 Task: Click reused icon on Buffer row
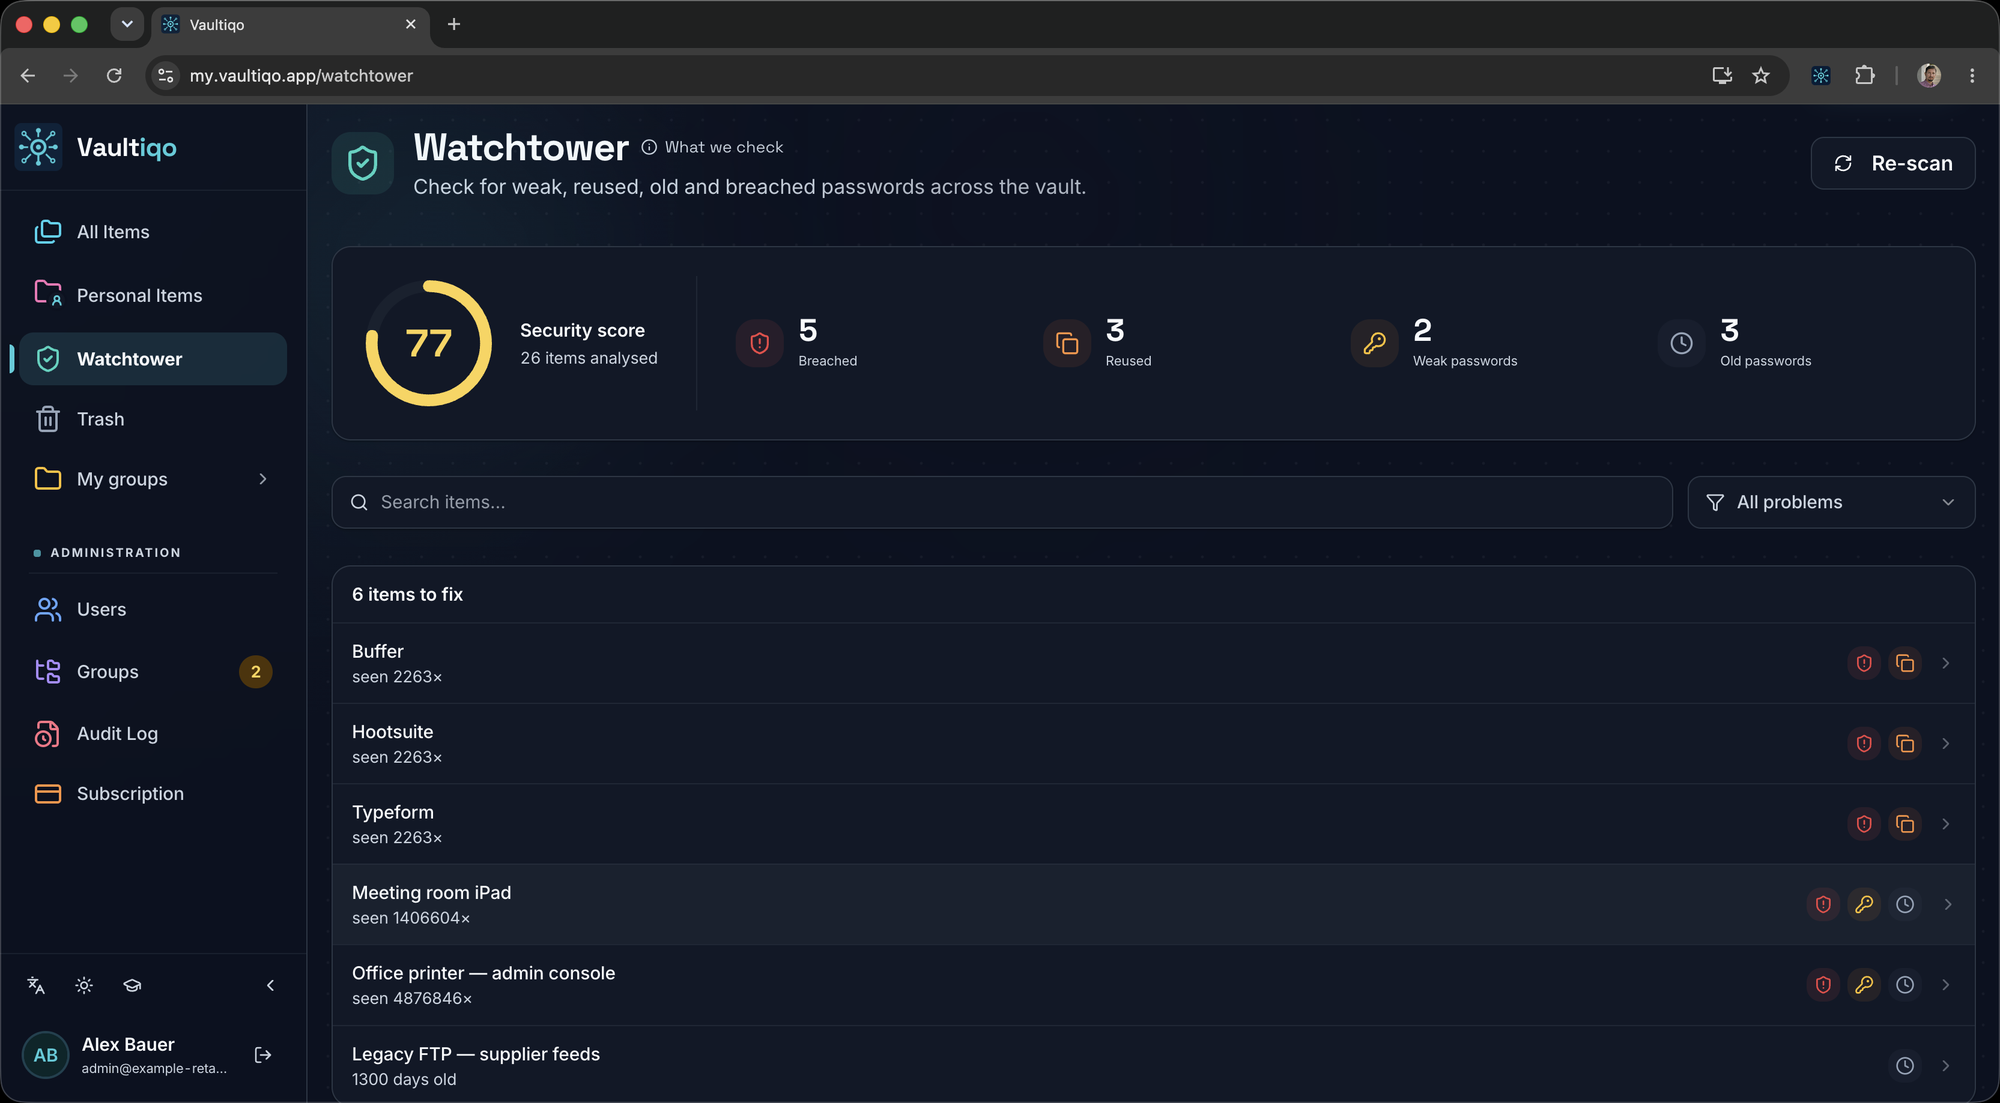point(1905,663)
